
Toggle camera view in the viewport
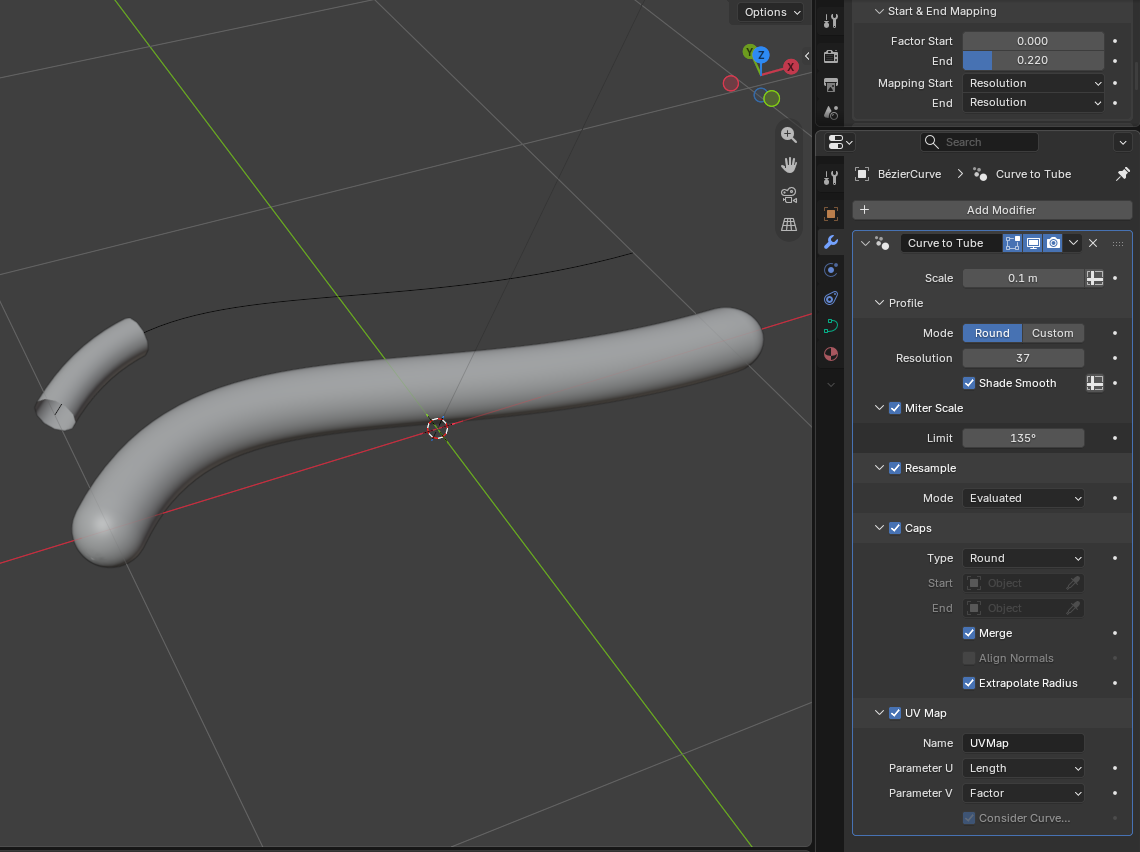tap(789, 195)
